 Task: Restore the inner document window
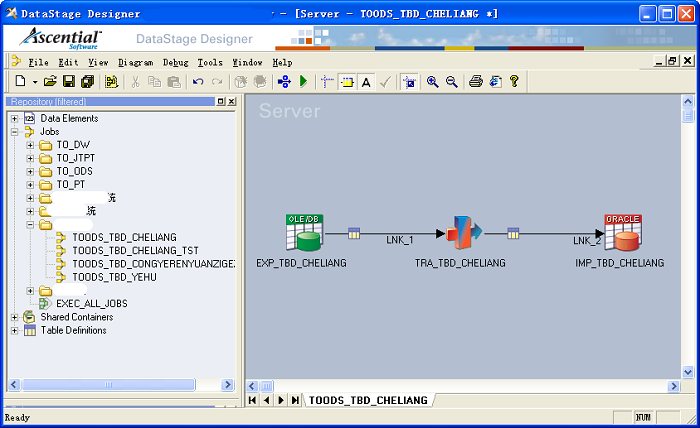point(672,61)
